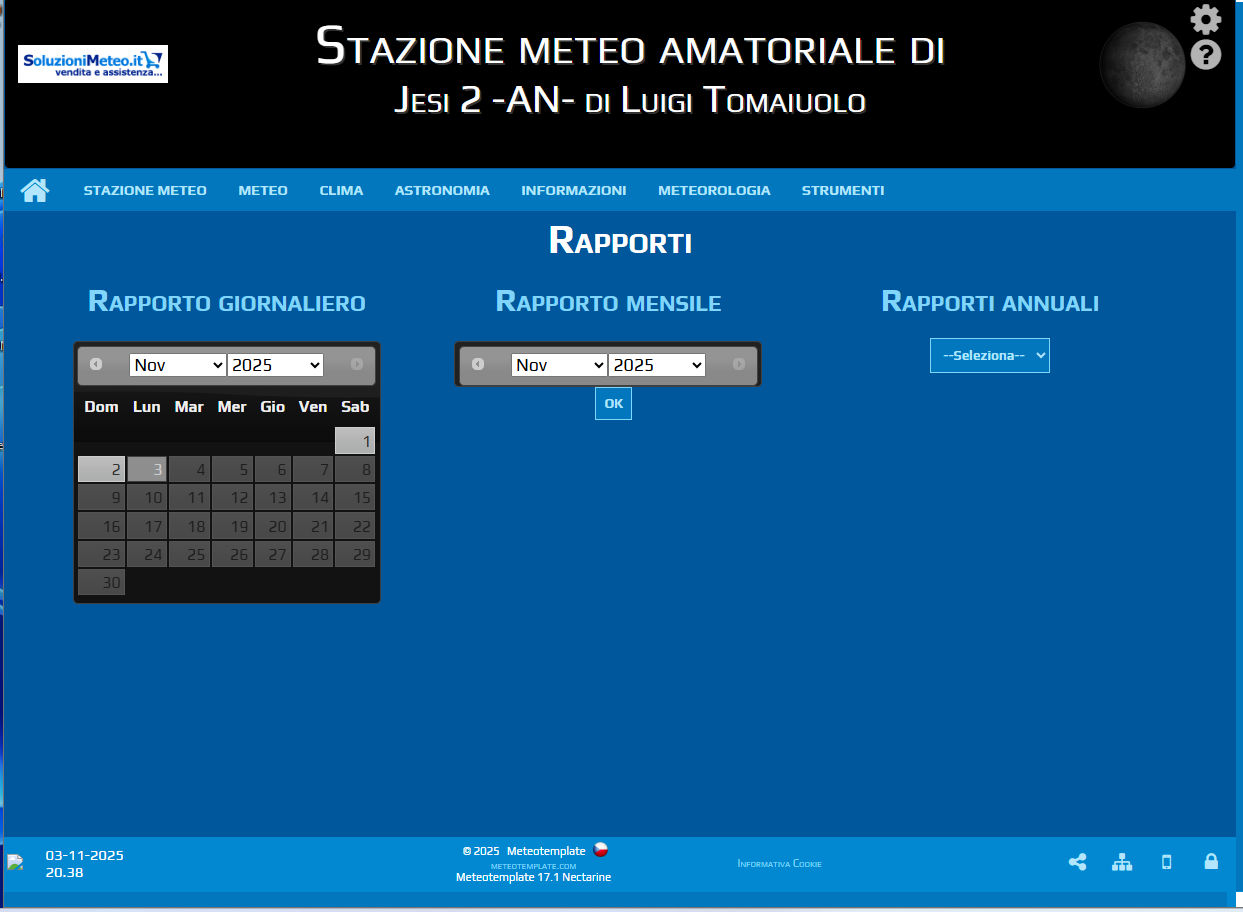
Task: Select day 2 in the daily calendar
Action: [101, 469]
